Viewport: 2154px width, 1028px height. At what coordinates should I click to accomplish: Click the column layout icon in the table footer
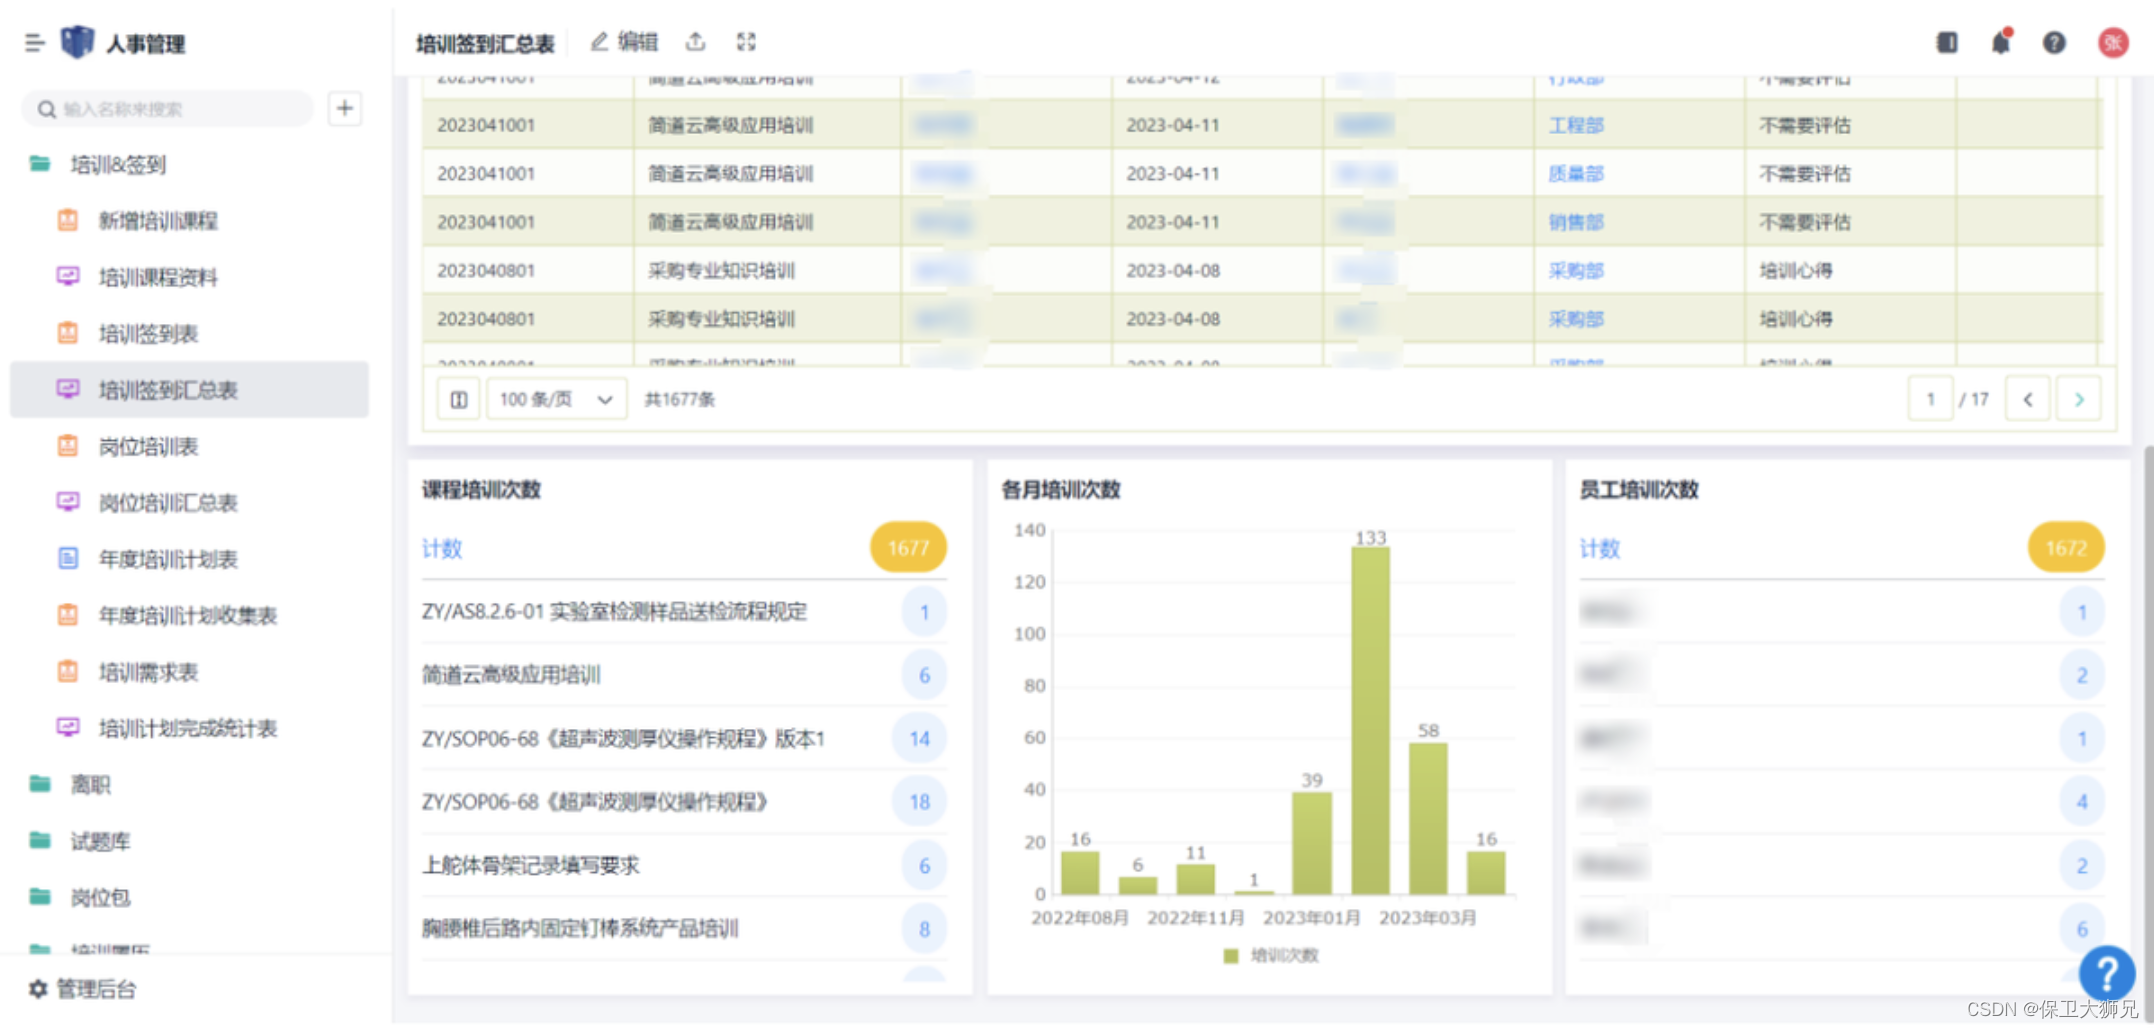[459, 400]
